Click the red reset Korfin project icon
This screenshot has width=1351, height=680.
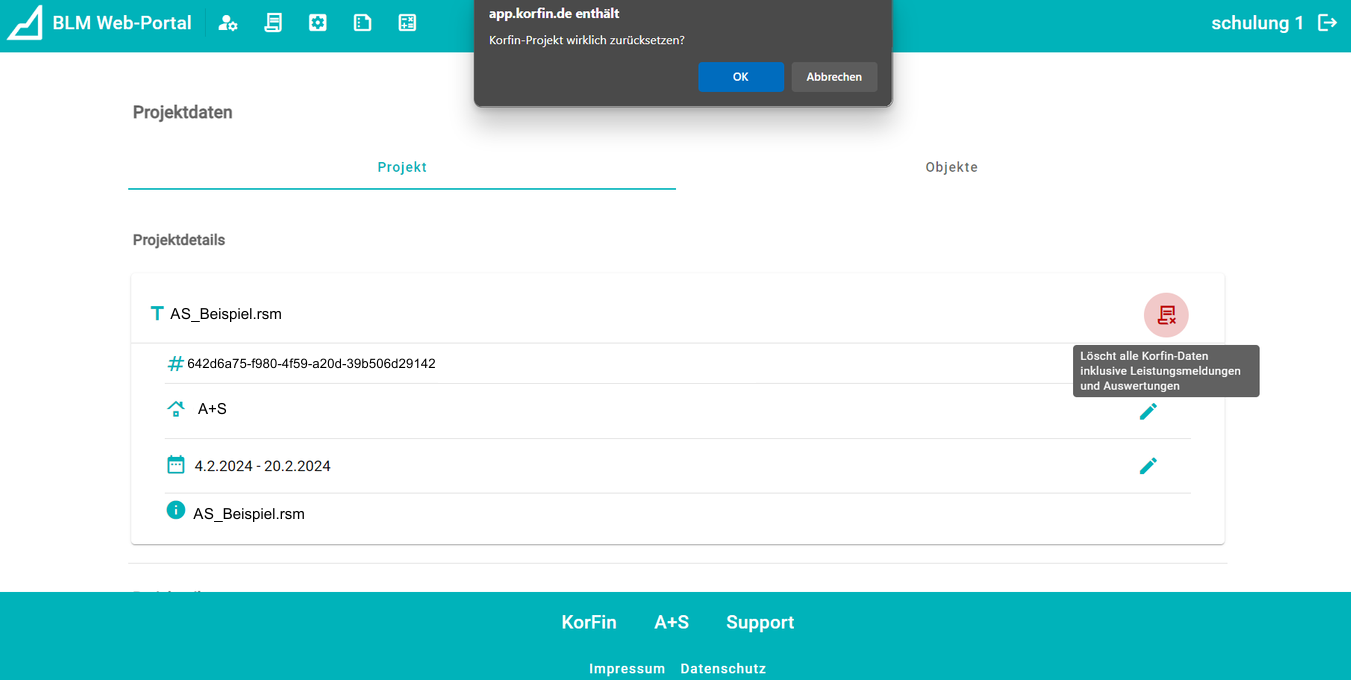[1166, 315]
